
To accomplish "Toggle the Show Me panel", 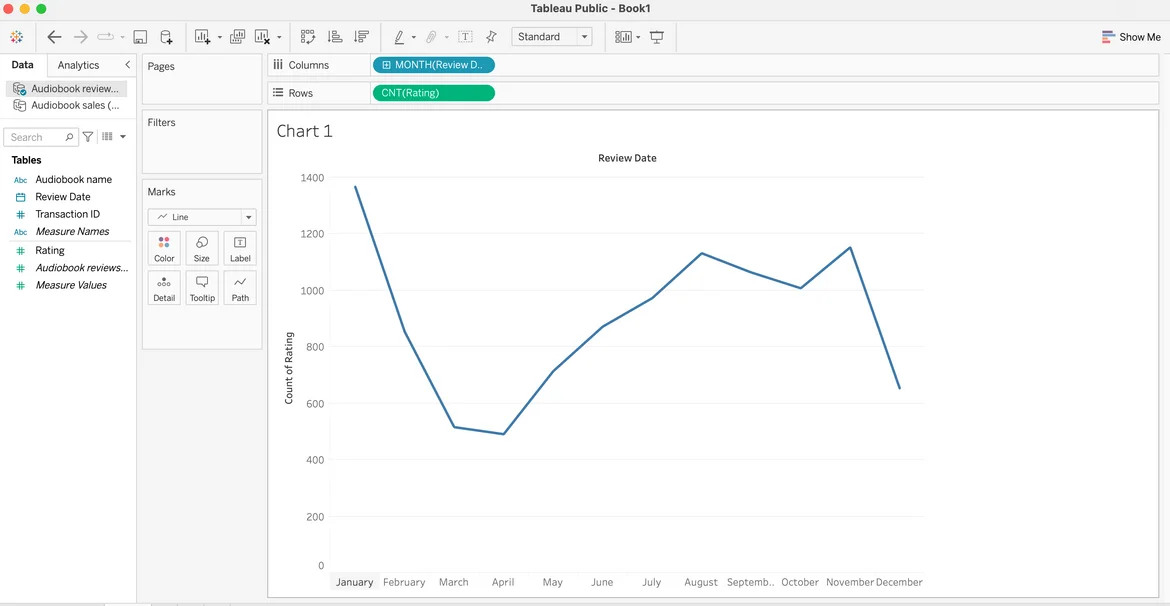I will point(1131,37).
